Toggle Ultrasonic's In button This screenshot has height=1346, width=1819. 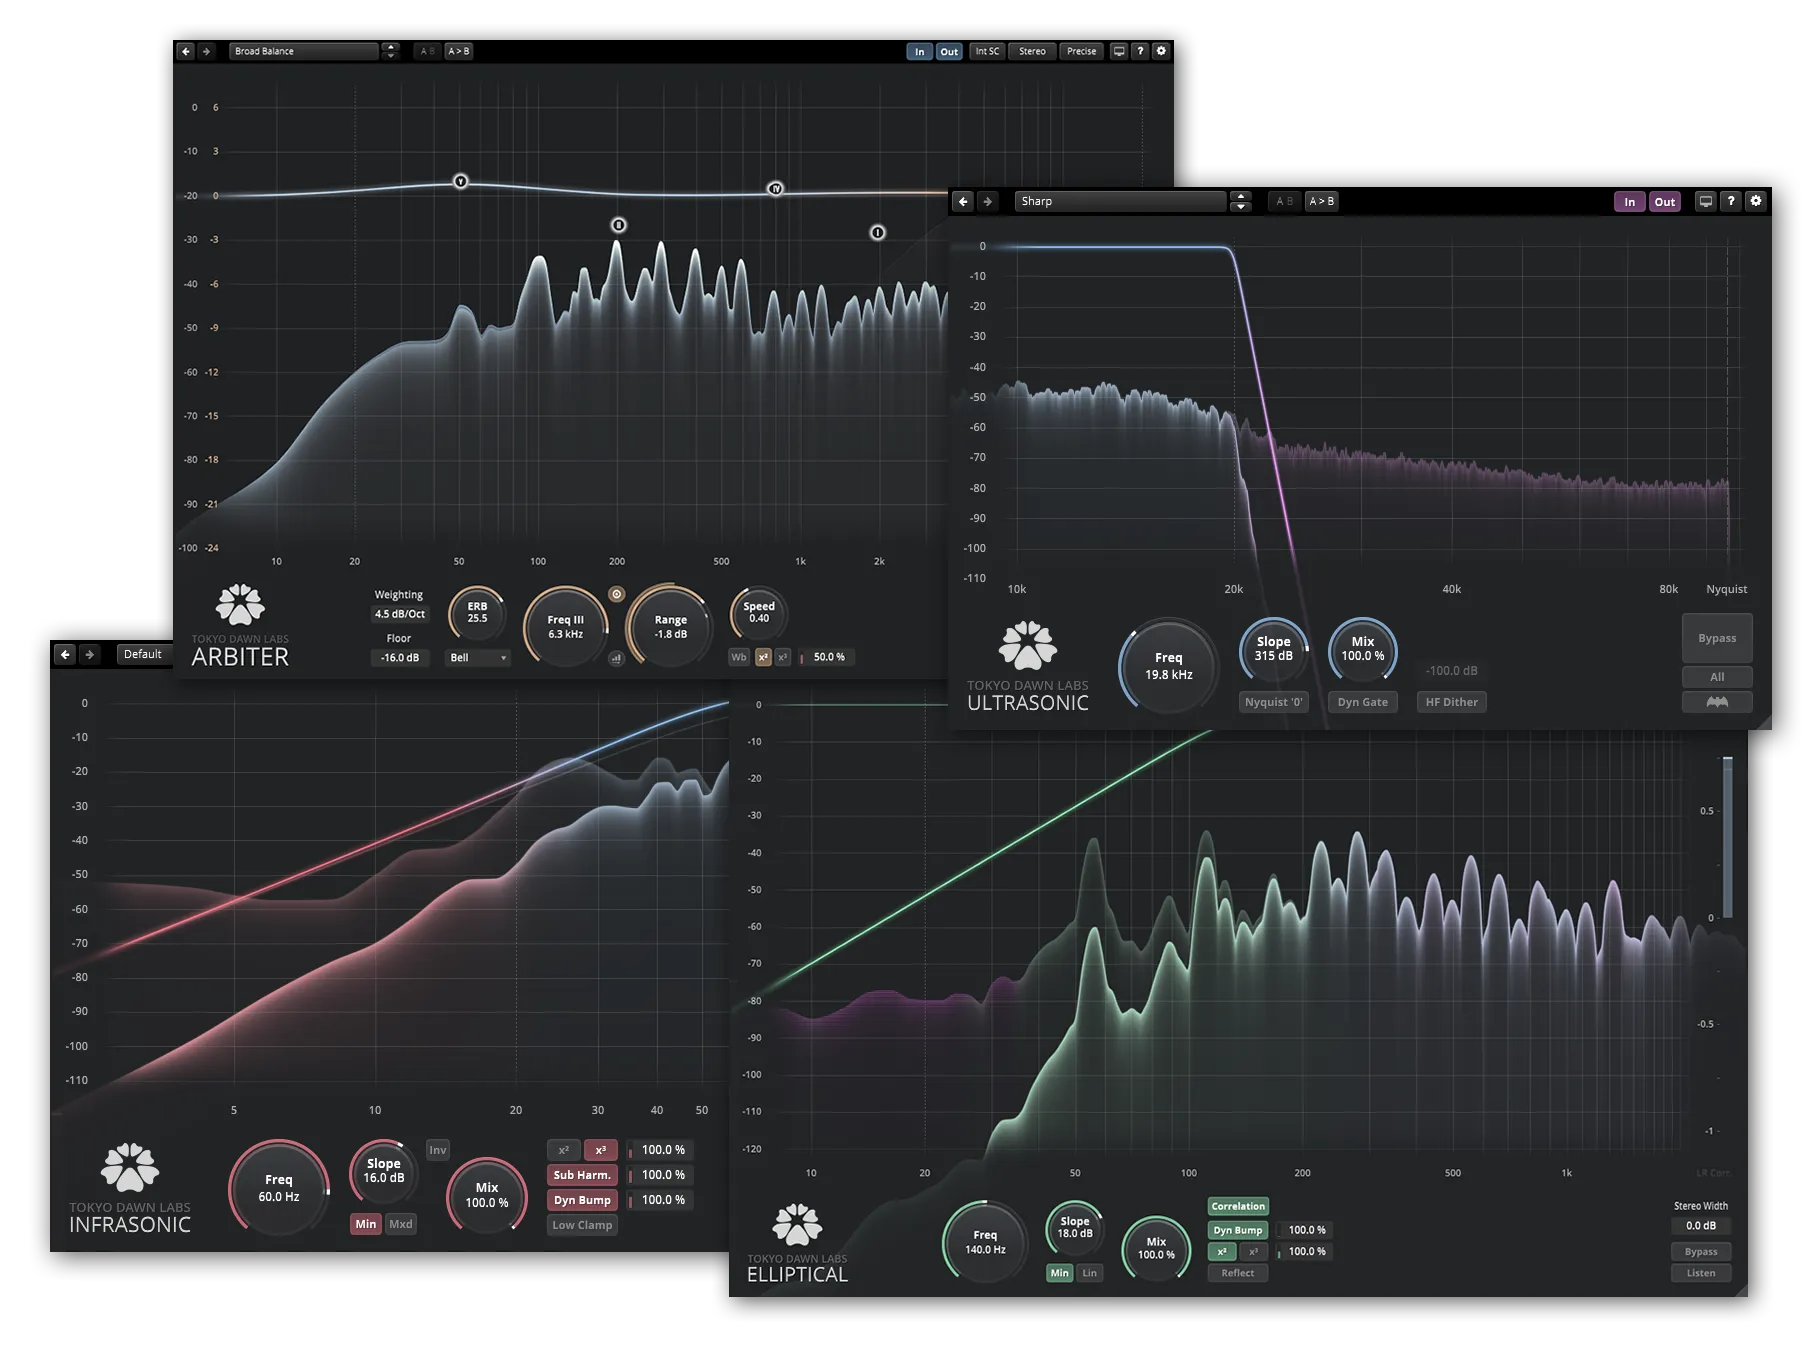point(1630,202)
